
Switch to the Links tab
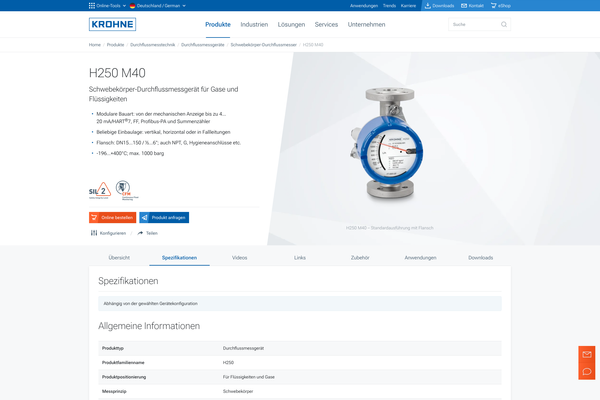pyautogui.click(x=300, y=258)
